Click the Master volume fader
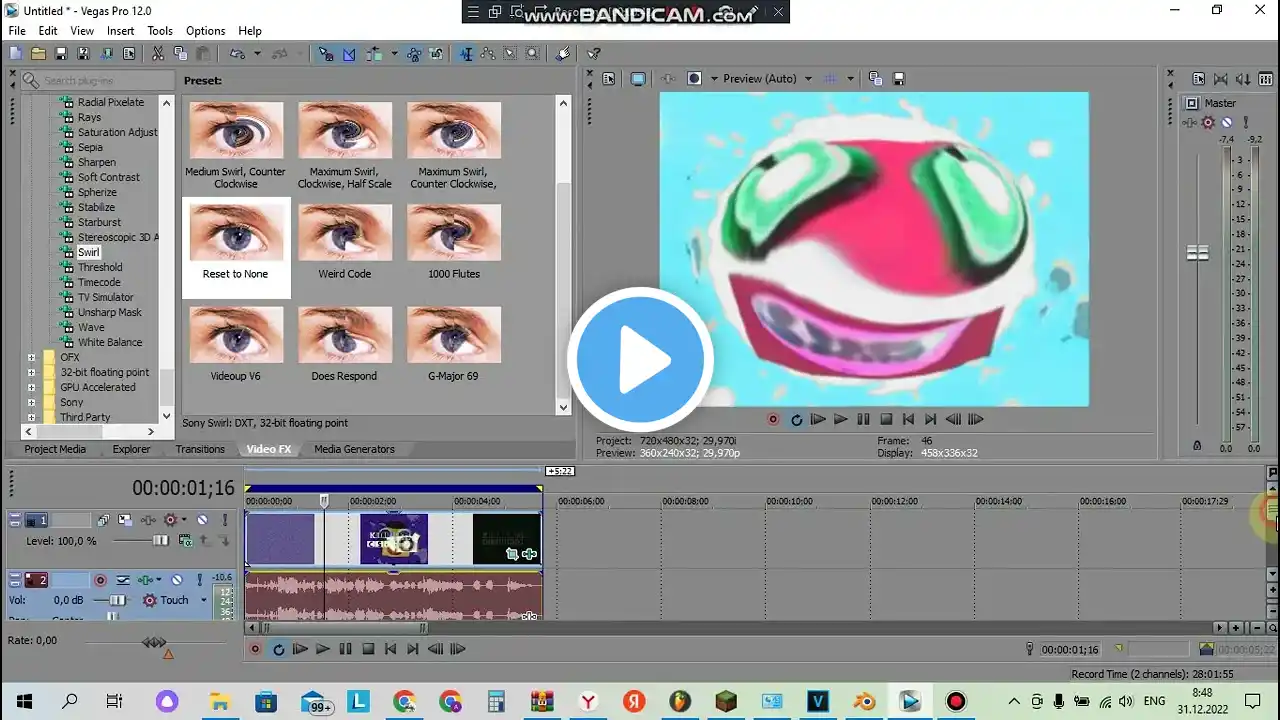This screenshot has height=720, width=1280. [x=1197, y=253]
